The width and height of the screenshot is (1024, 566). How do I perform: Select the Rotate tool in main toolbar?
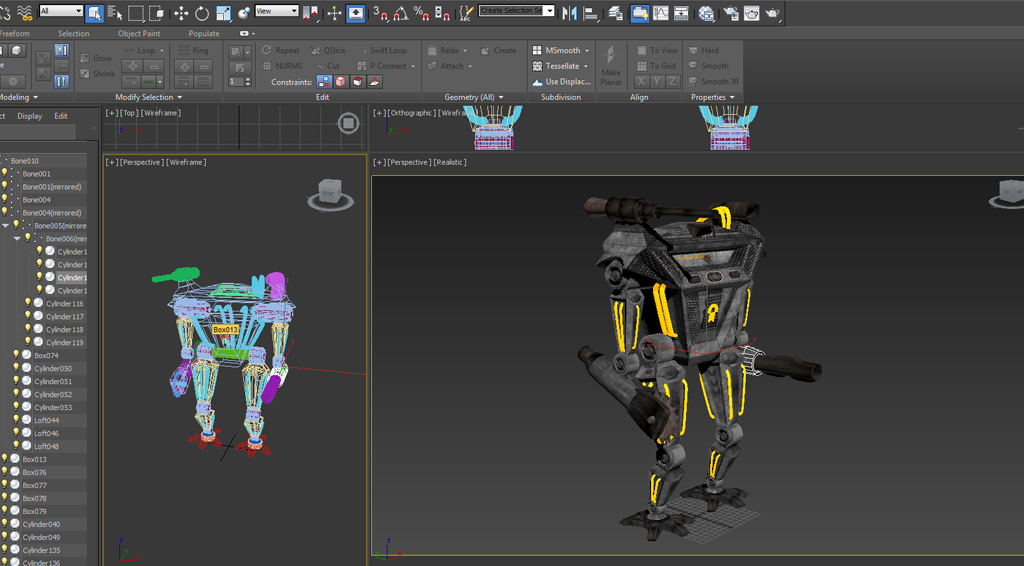tap(202, 13)
